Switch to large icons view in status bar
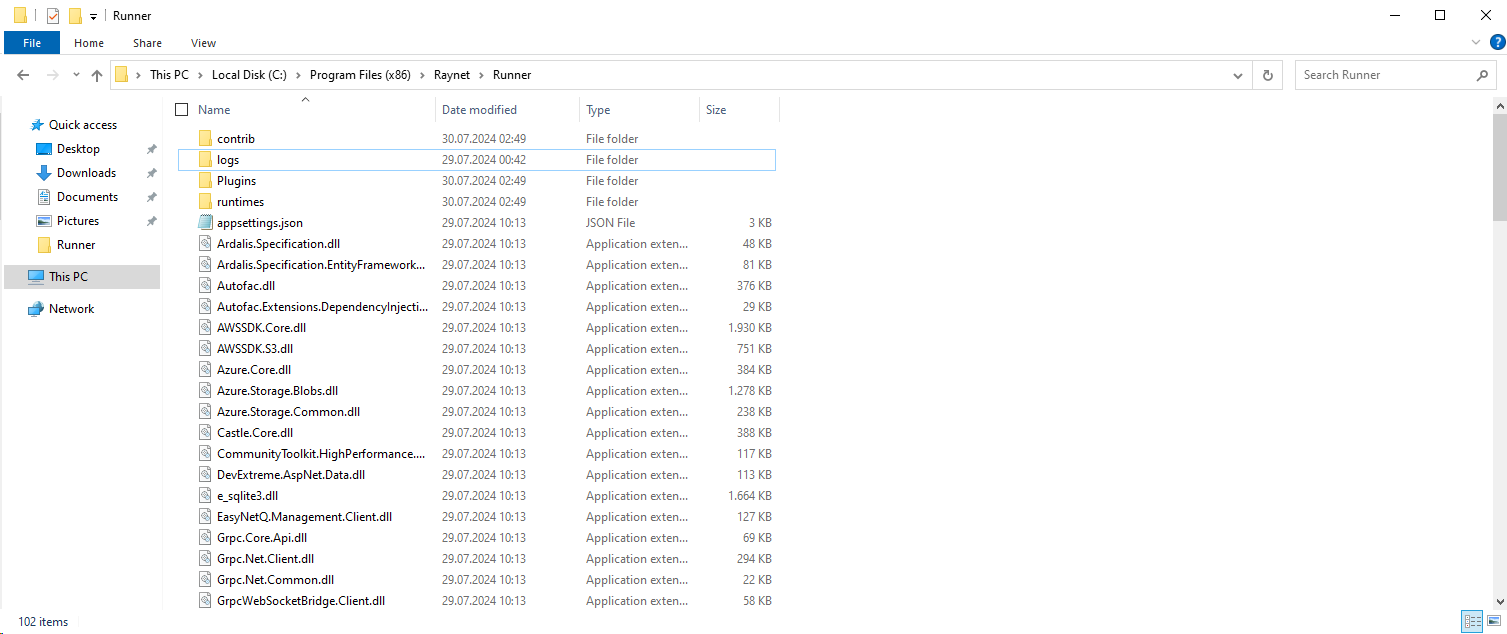1507x634 pixels. 1493,622
